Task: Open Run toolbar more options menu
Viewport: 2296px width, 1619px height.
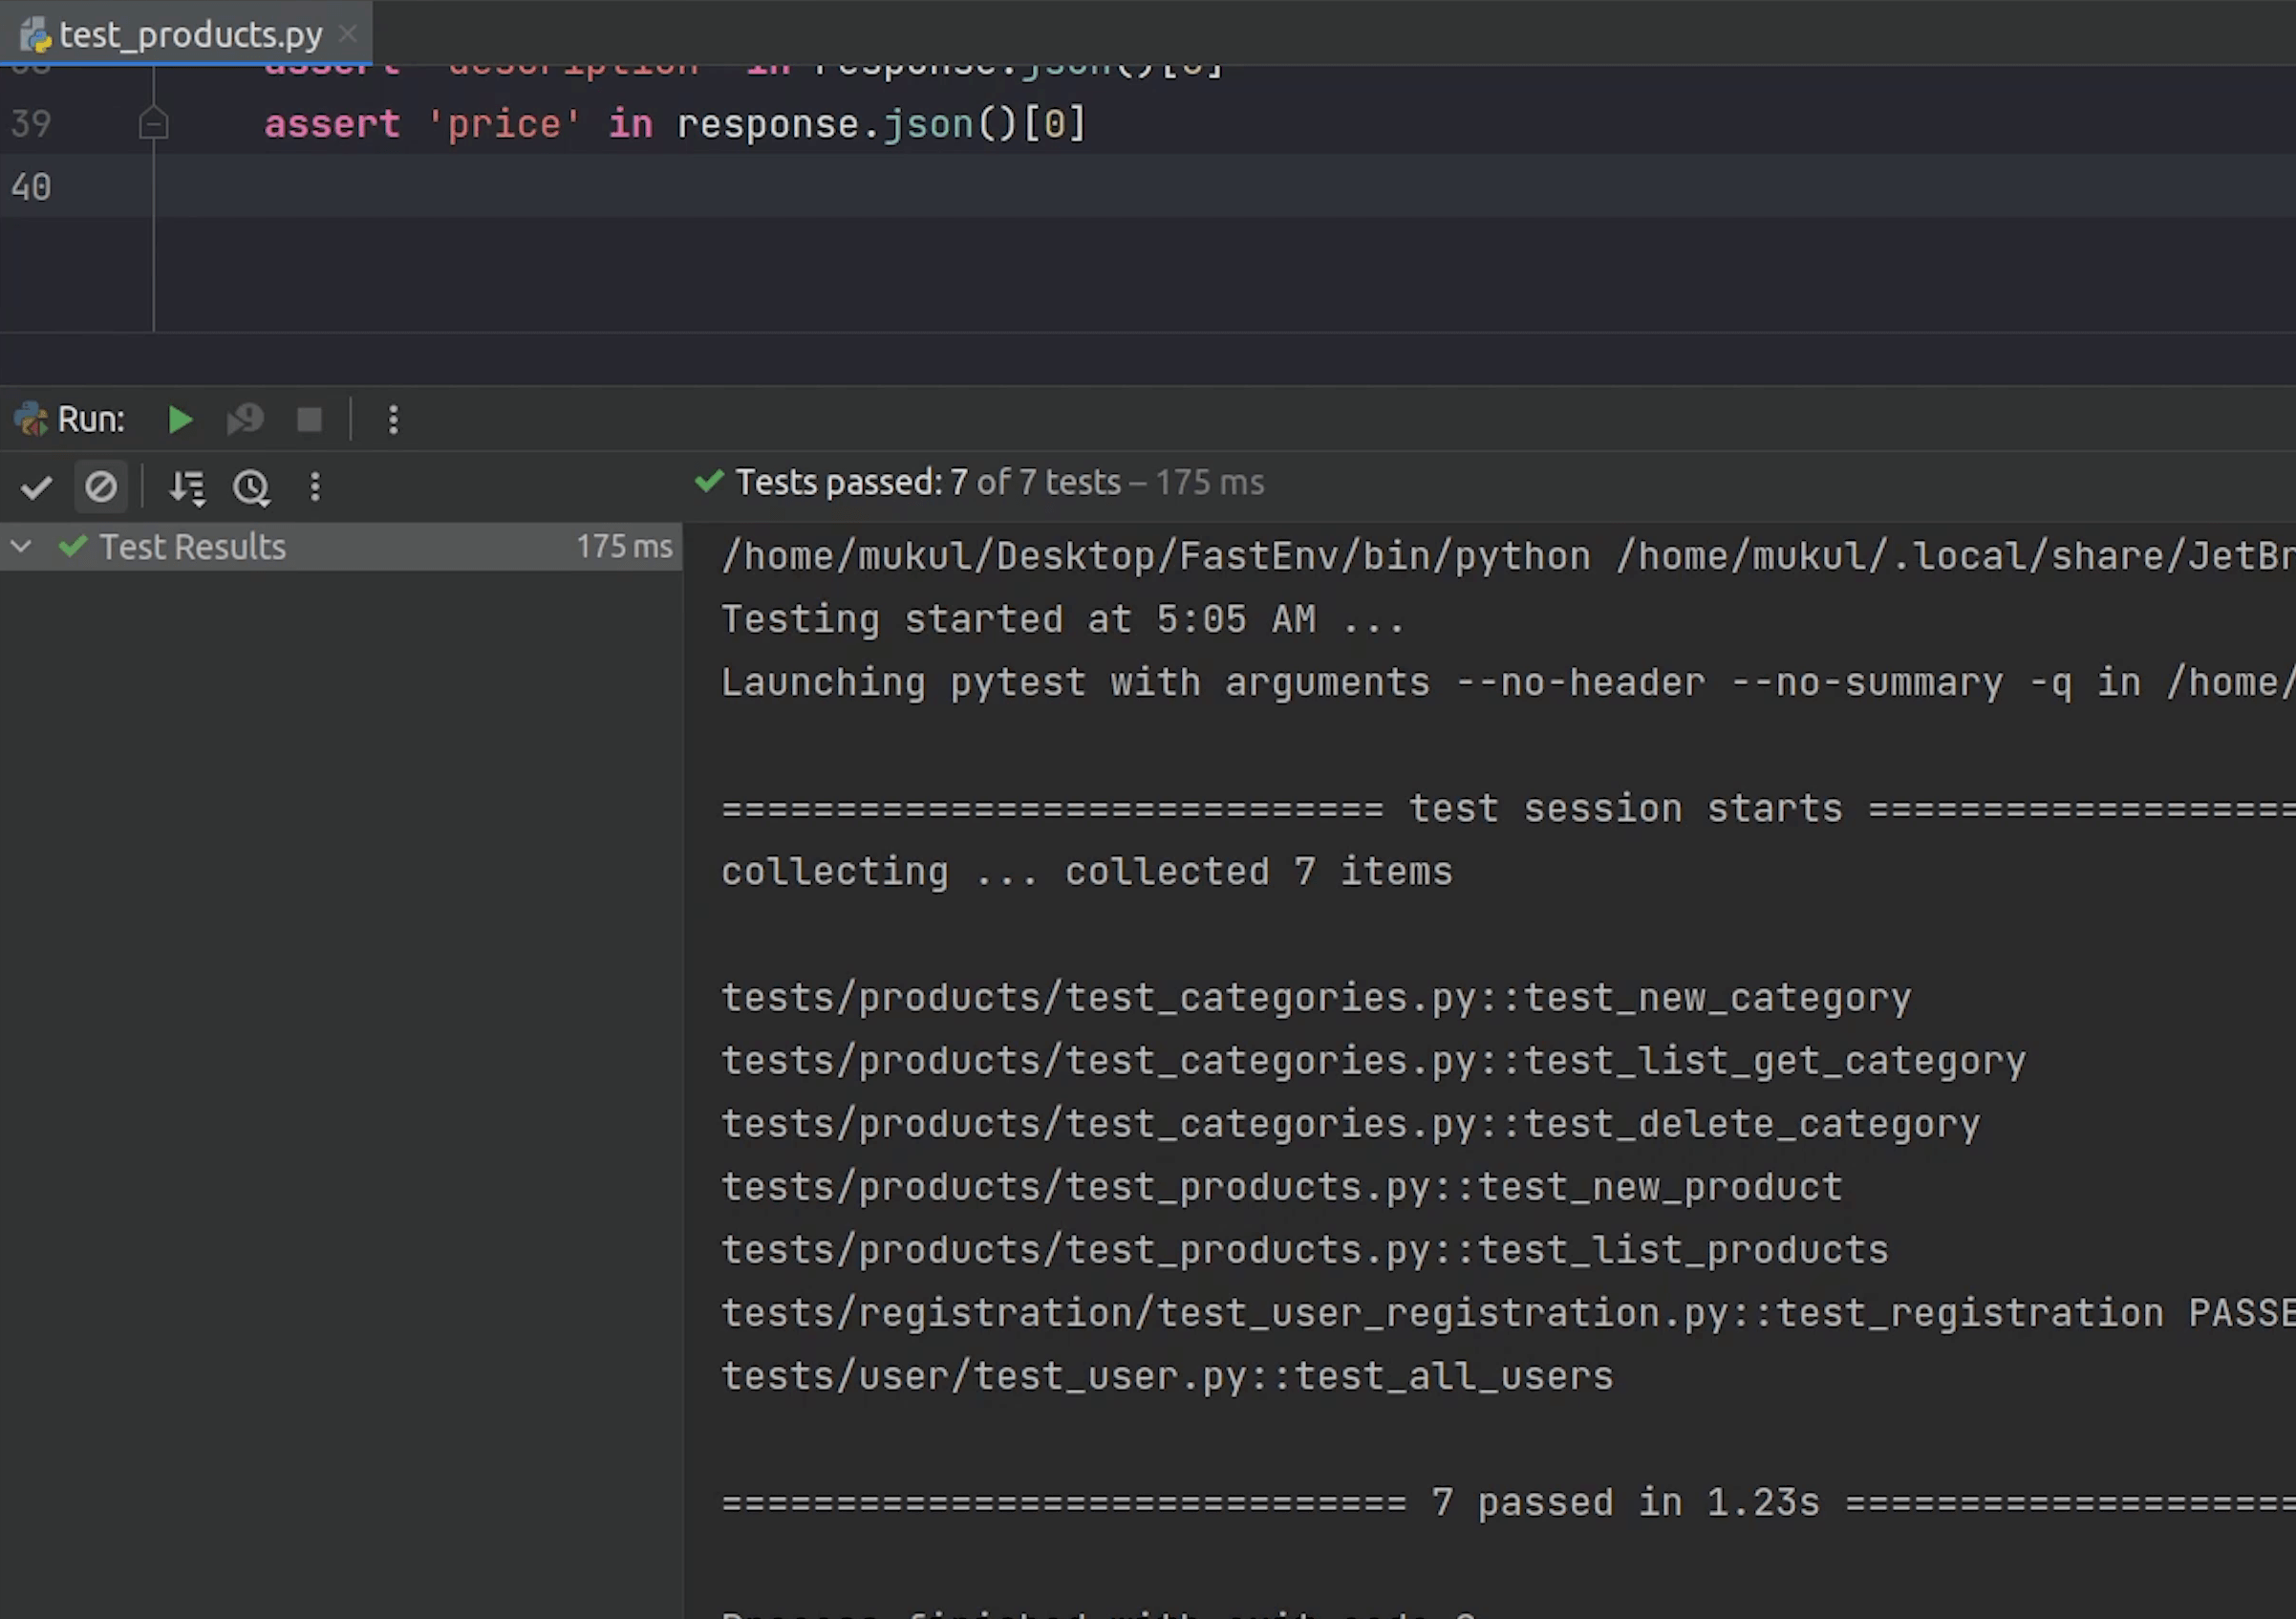Action: tap(393, 420)
